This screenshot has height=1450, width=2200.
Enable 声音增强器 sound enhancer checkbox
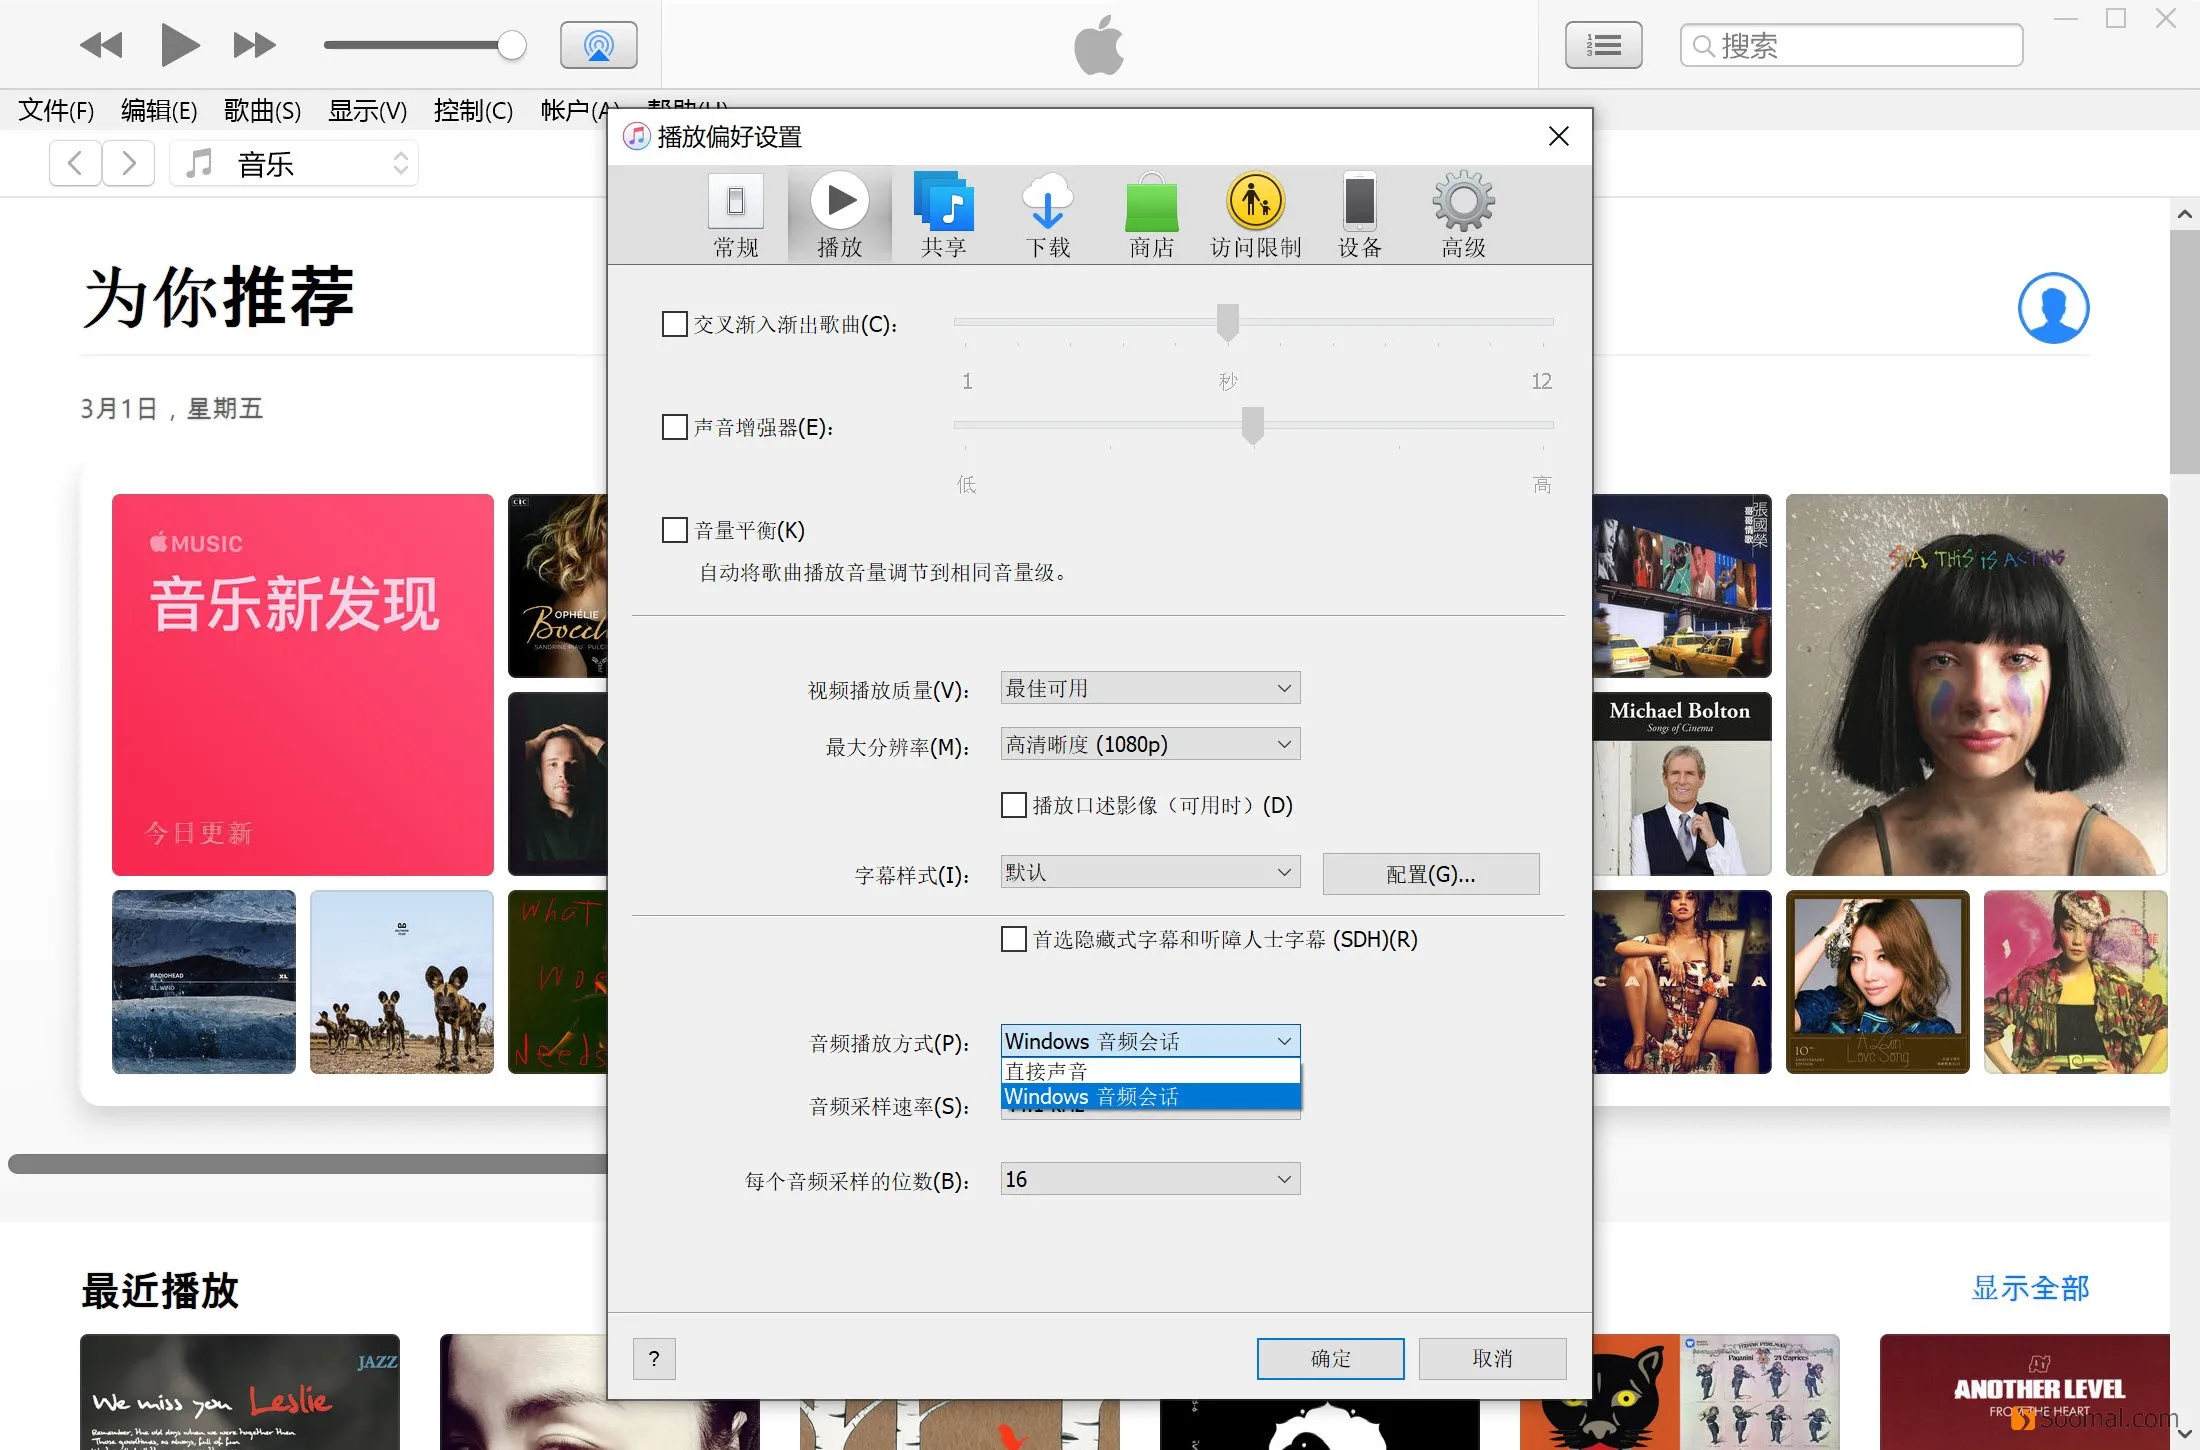(x=675, y=427)
